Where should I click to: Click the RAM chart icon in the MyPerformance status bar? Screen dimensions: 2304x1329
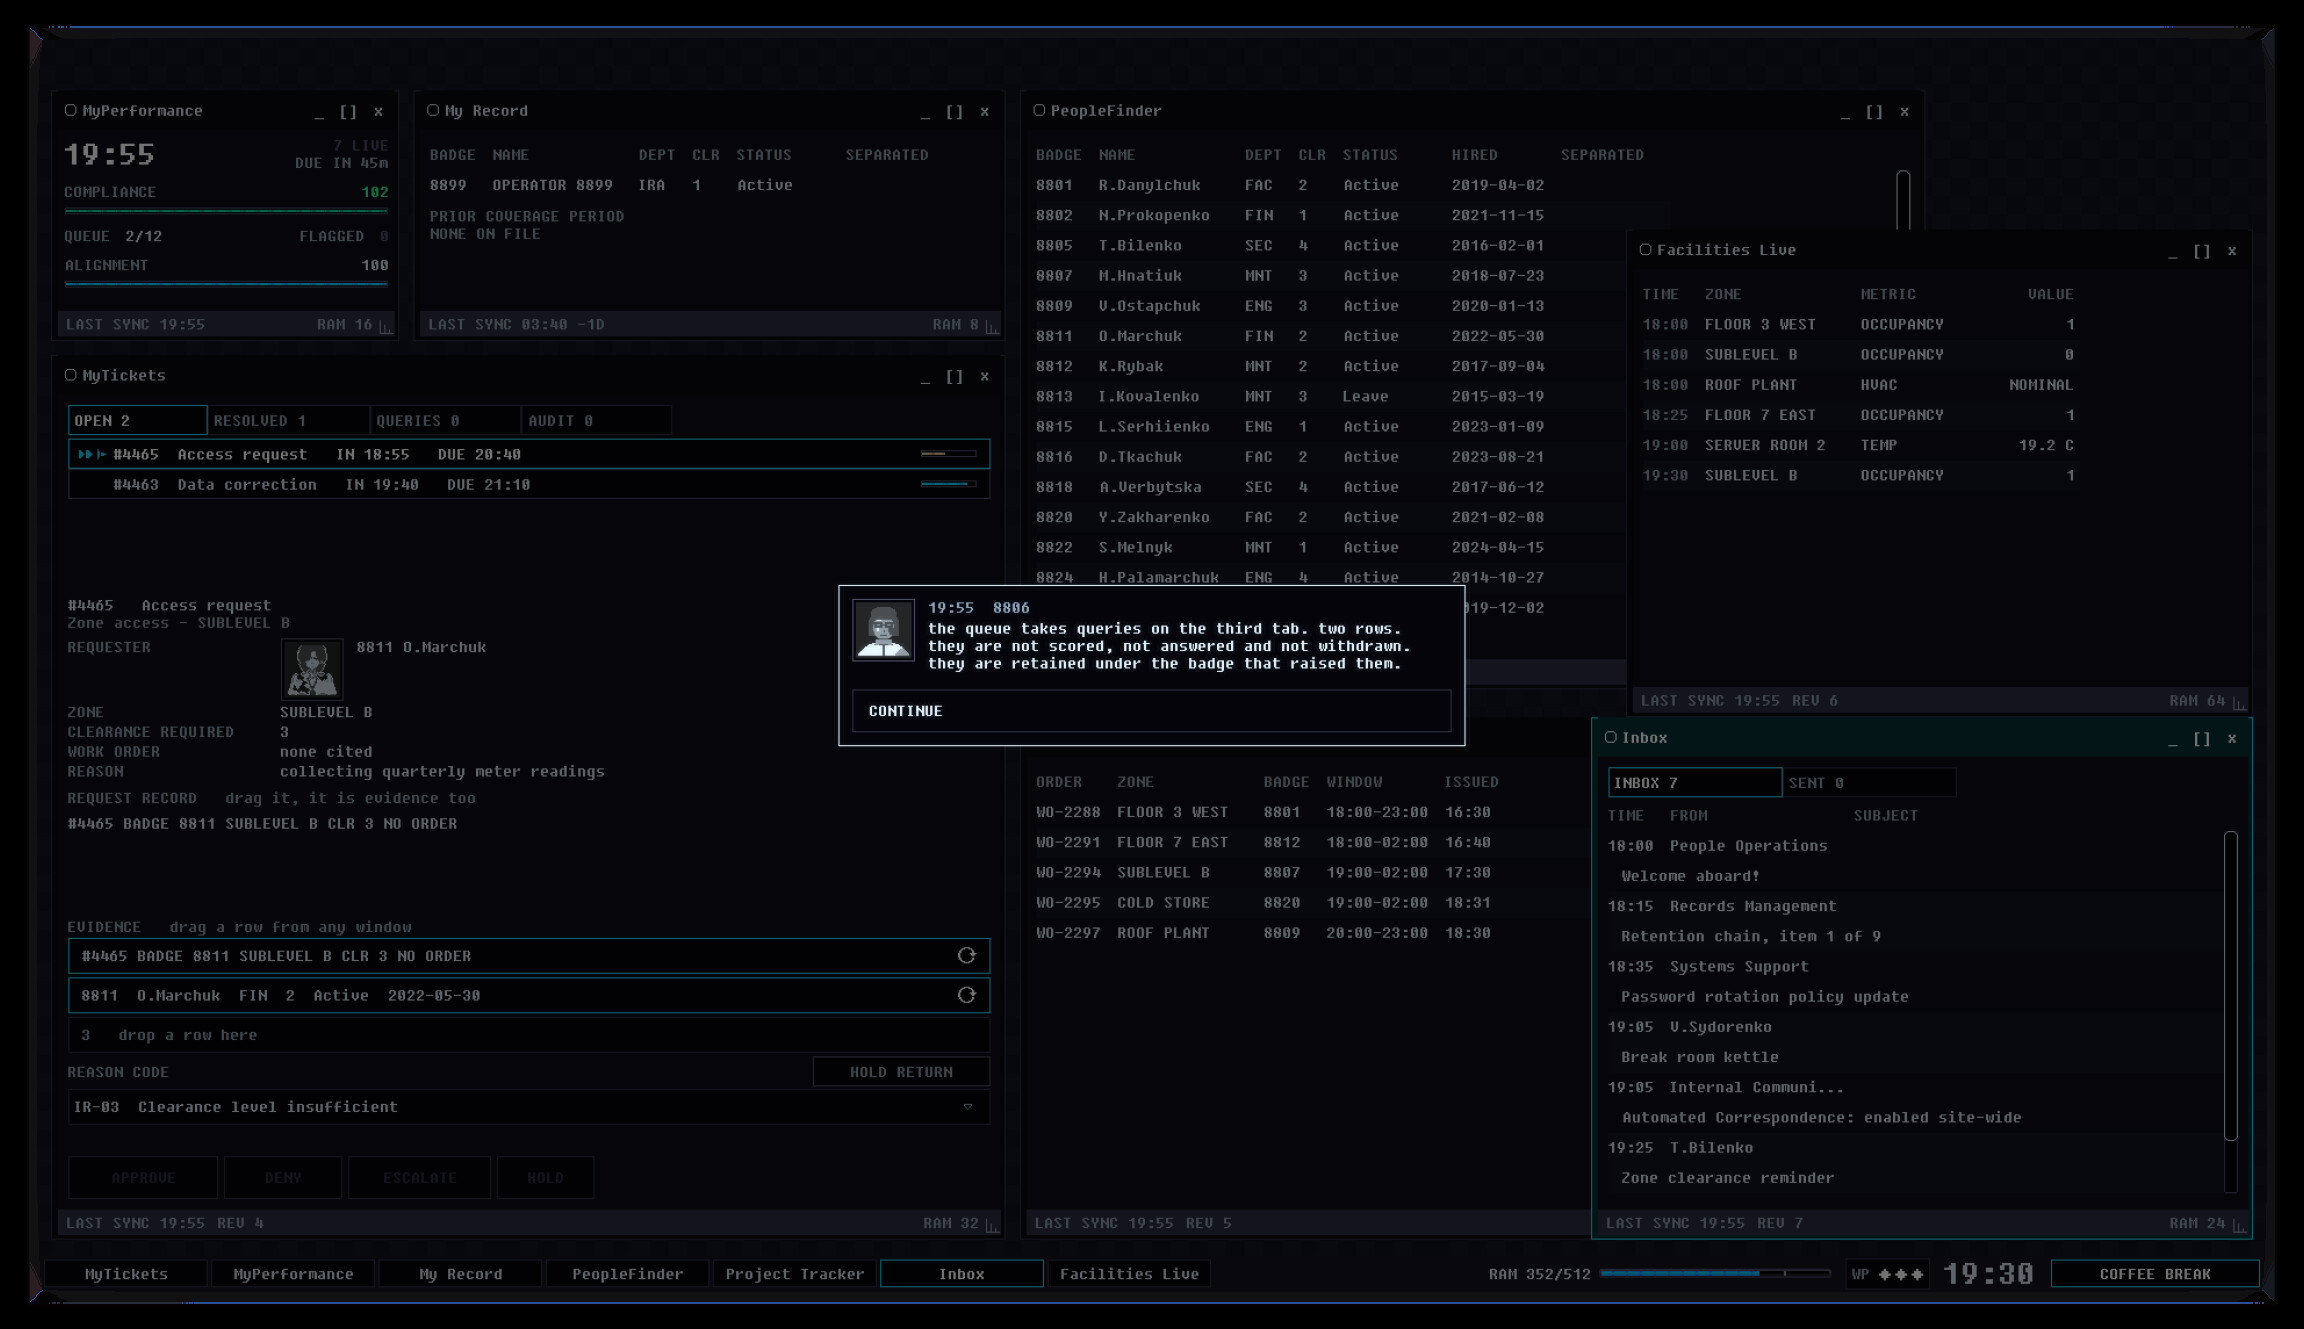point(386,325)
